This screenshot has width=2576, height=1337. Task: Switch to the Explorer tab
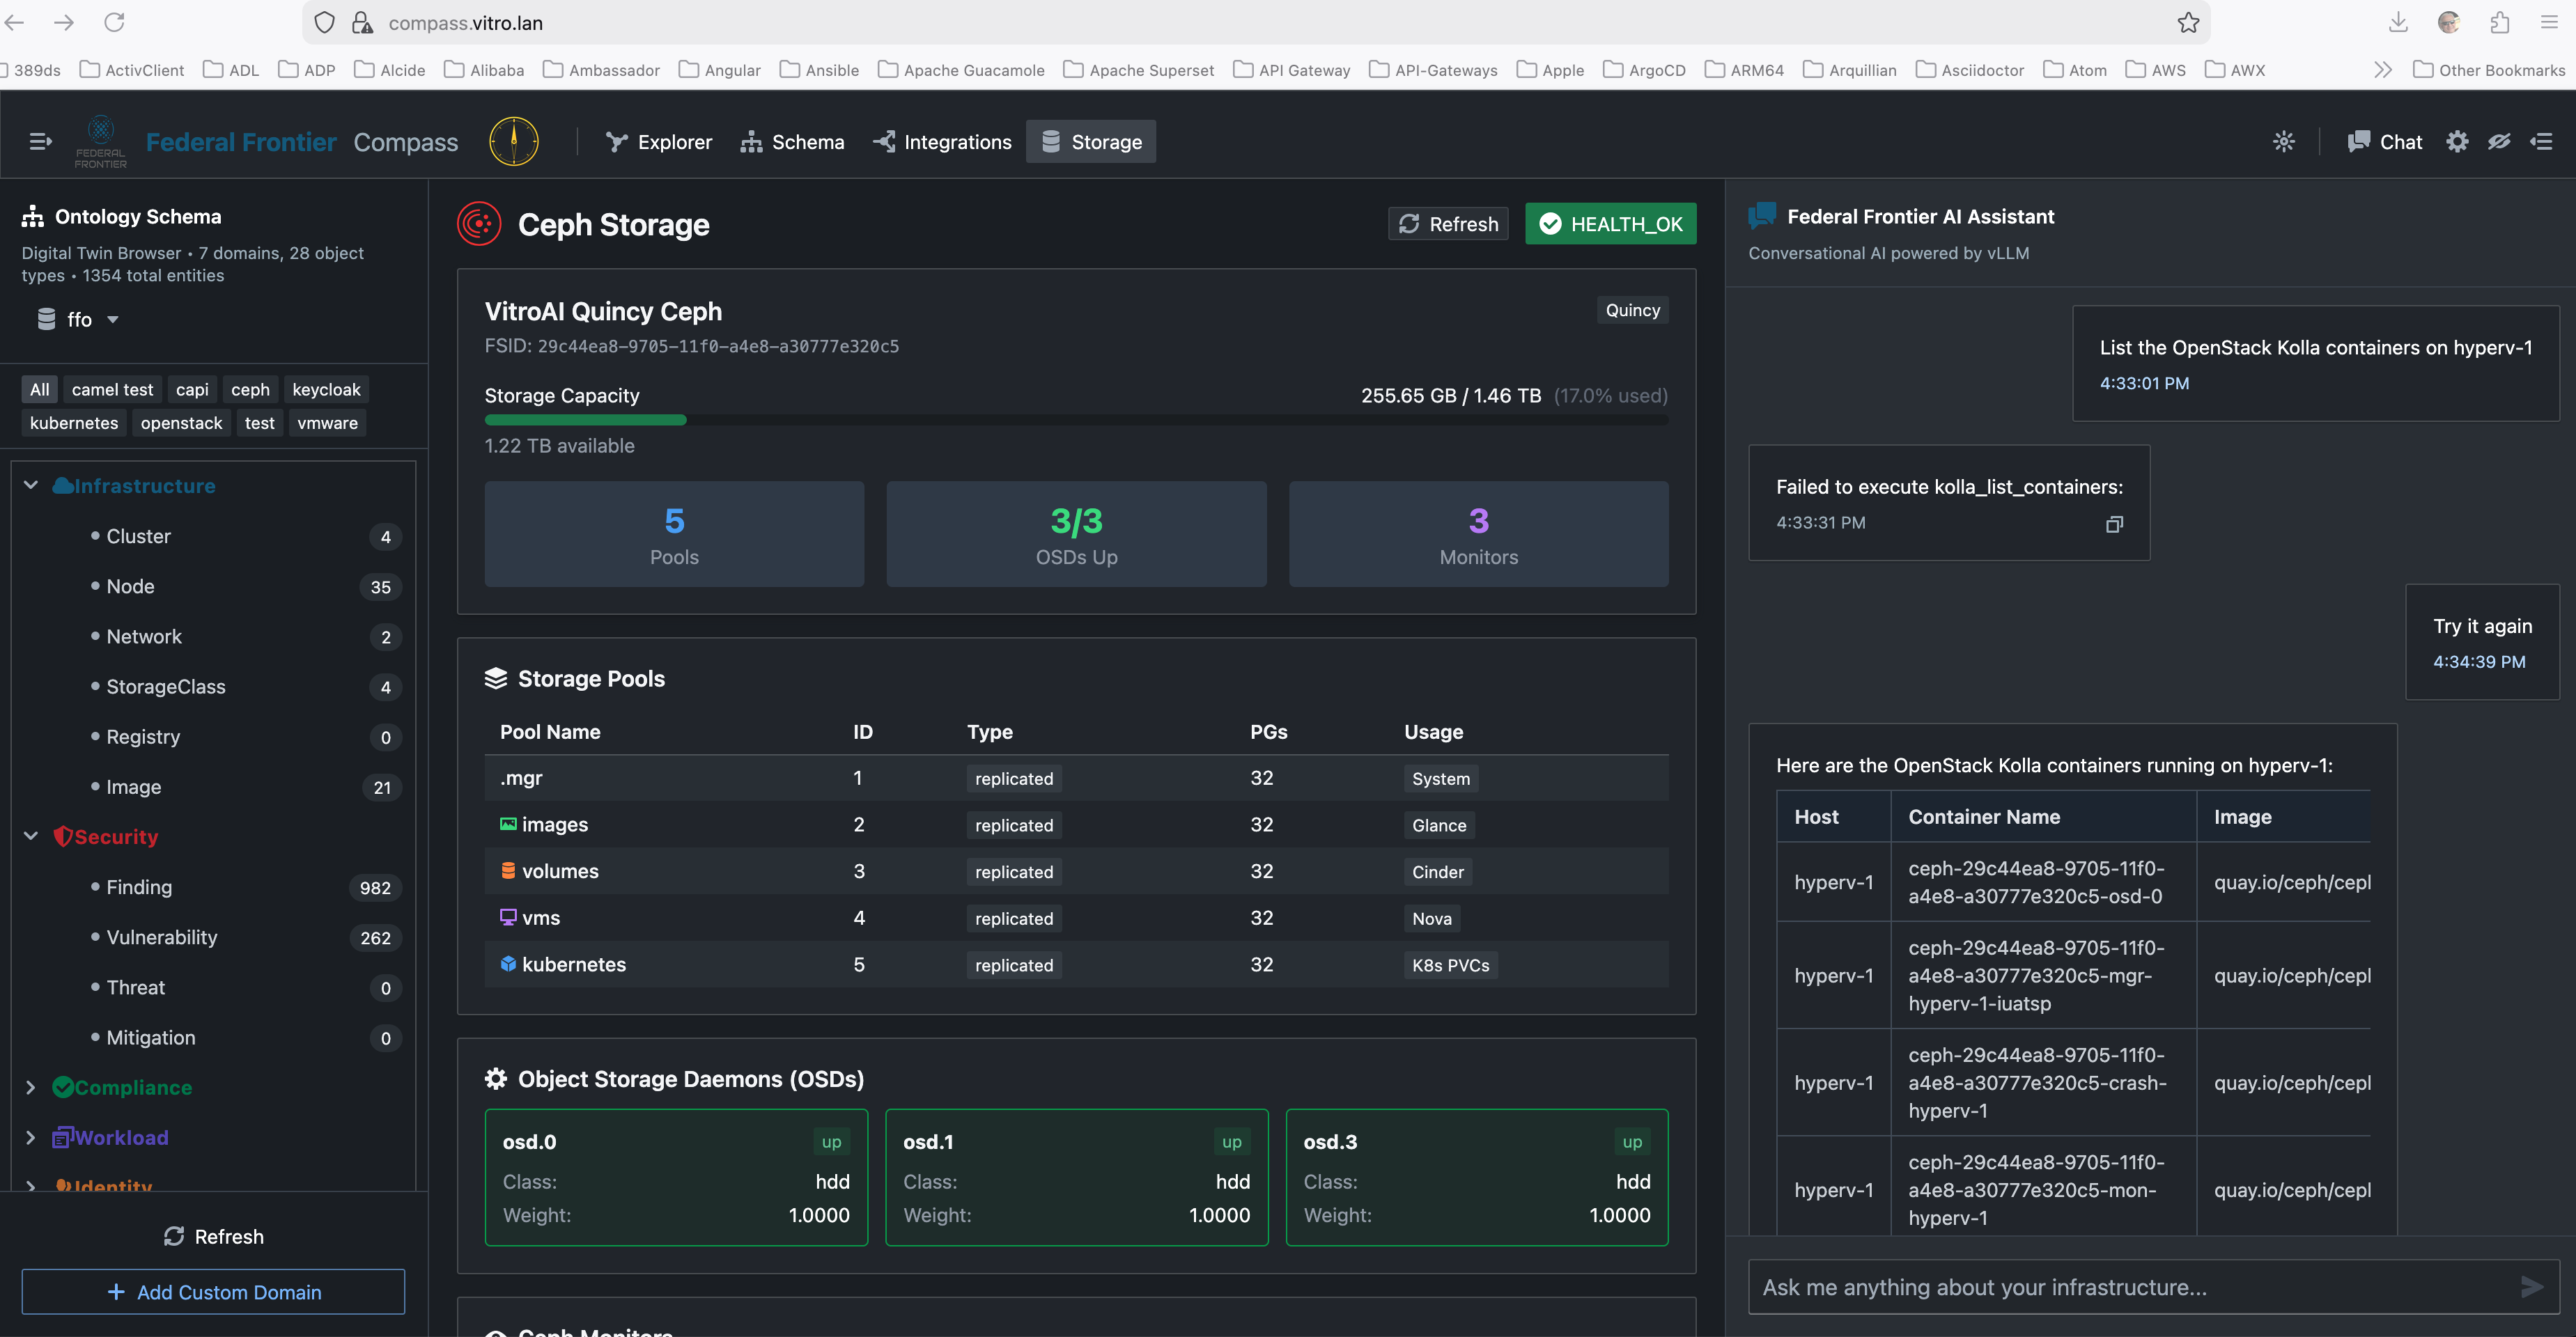point(659,142)
